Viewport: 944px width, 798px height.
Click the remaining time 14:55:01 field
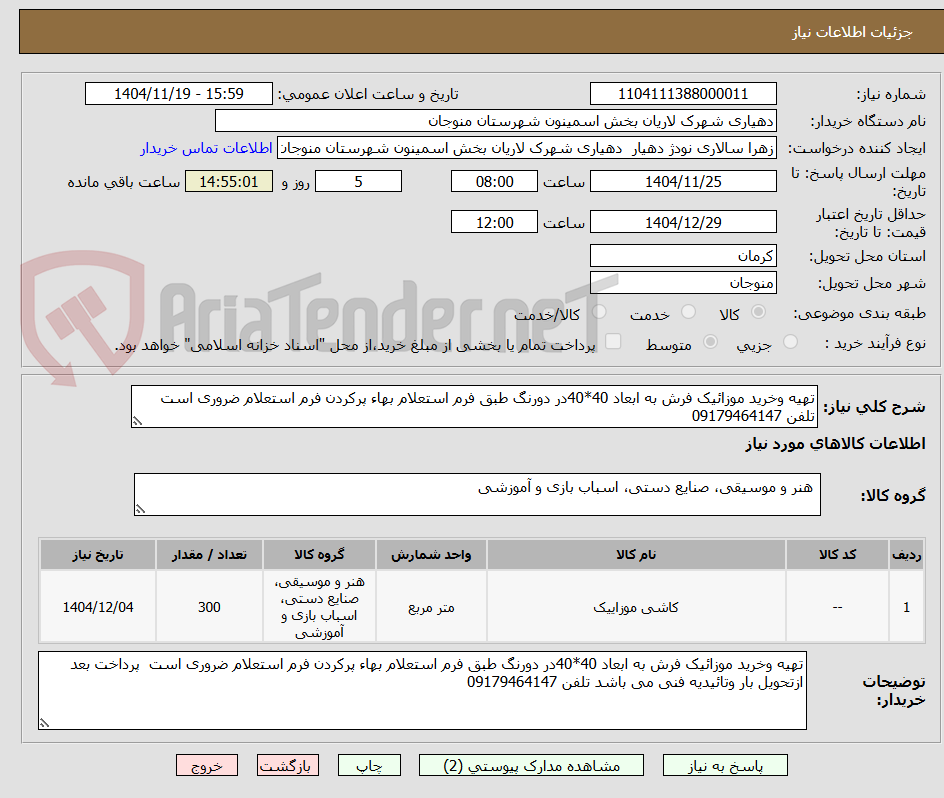229,181
